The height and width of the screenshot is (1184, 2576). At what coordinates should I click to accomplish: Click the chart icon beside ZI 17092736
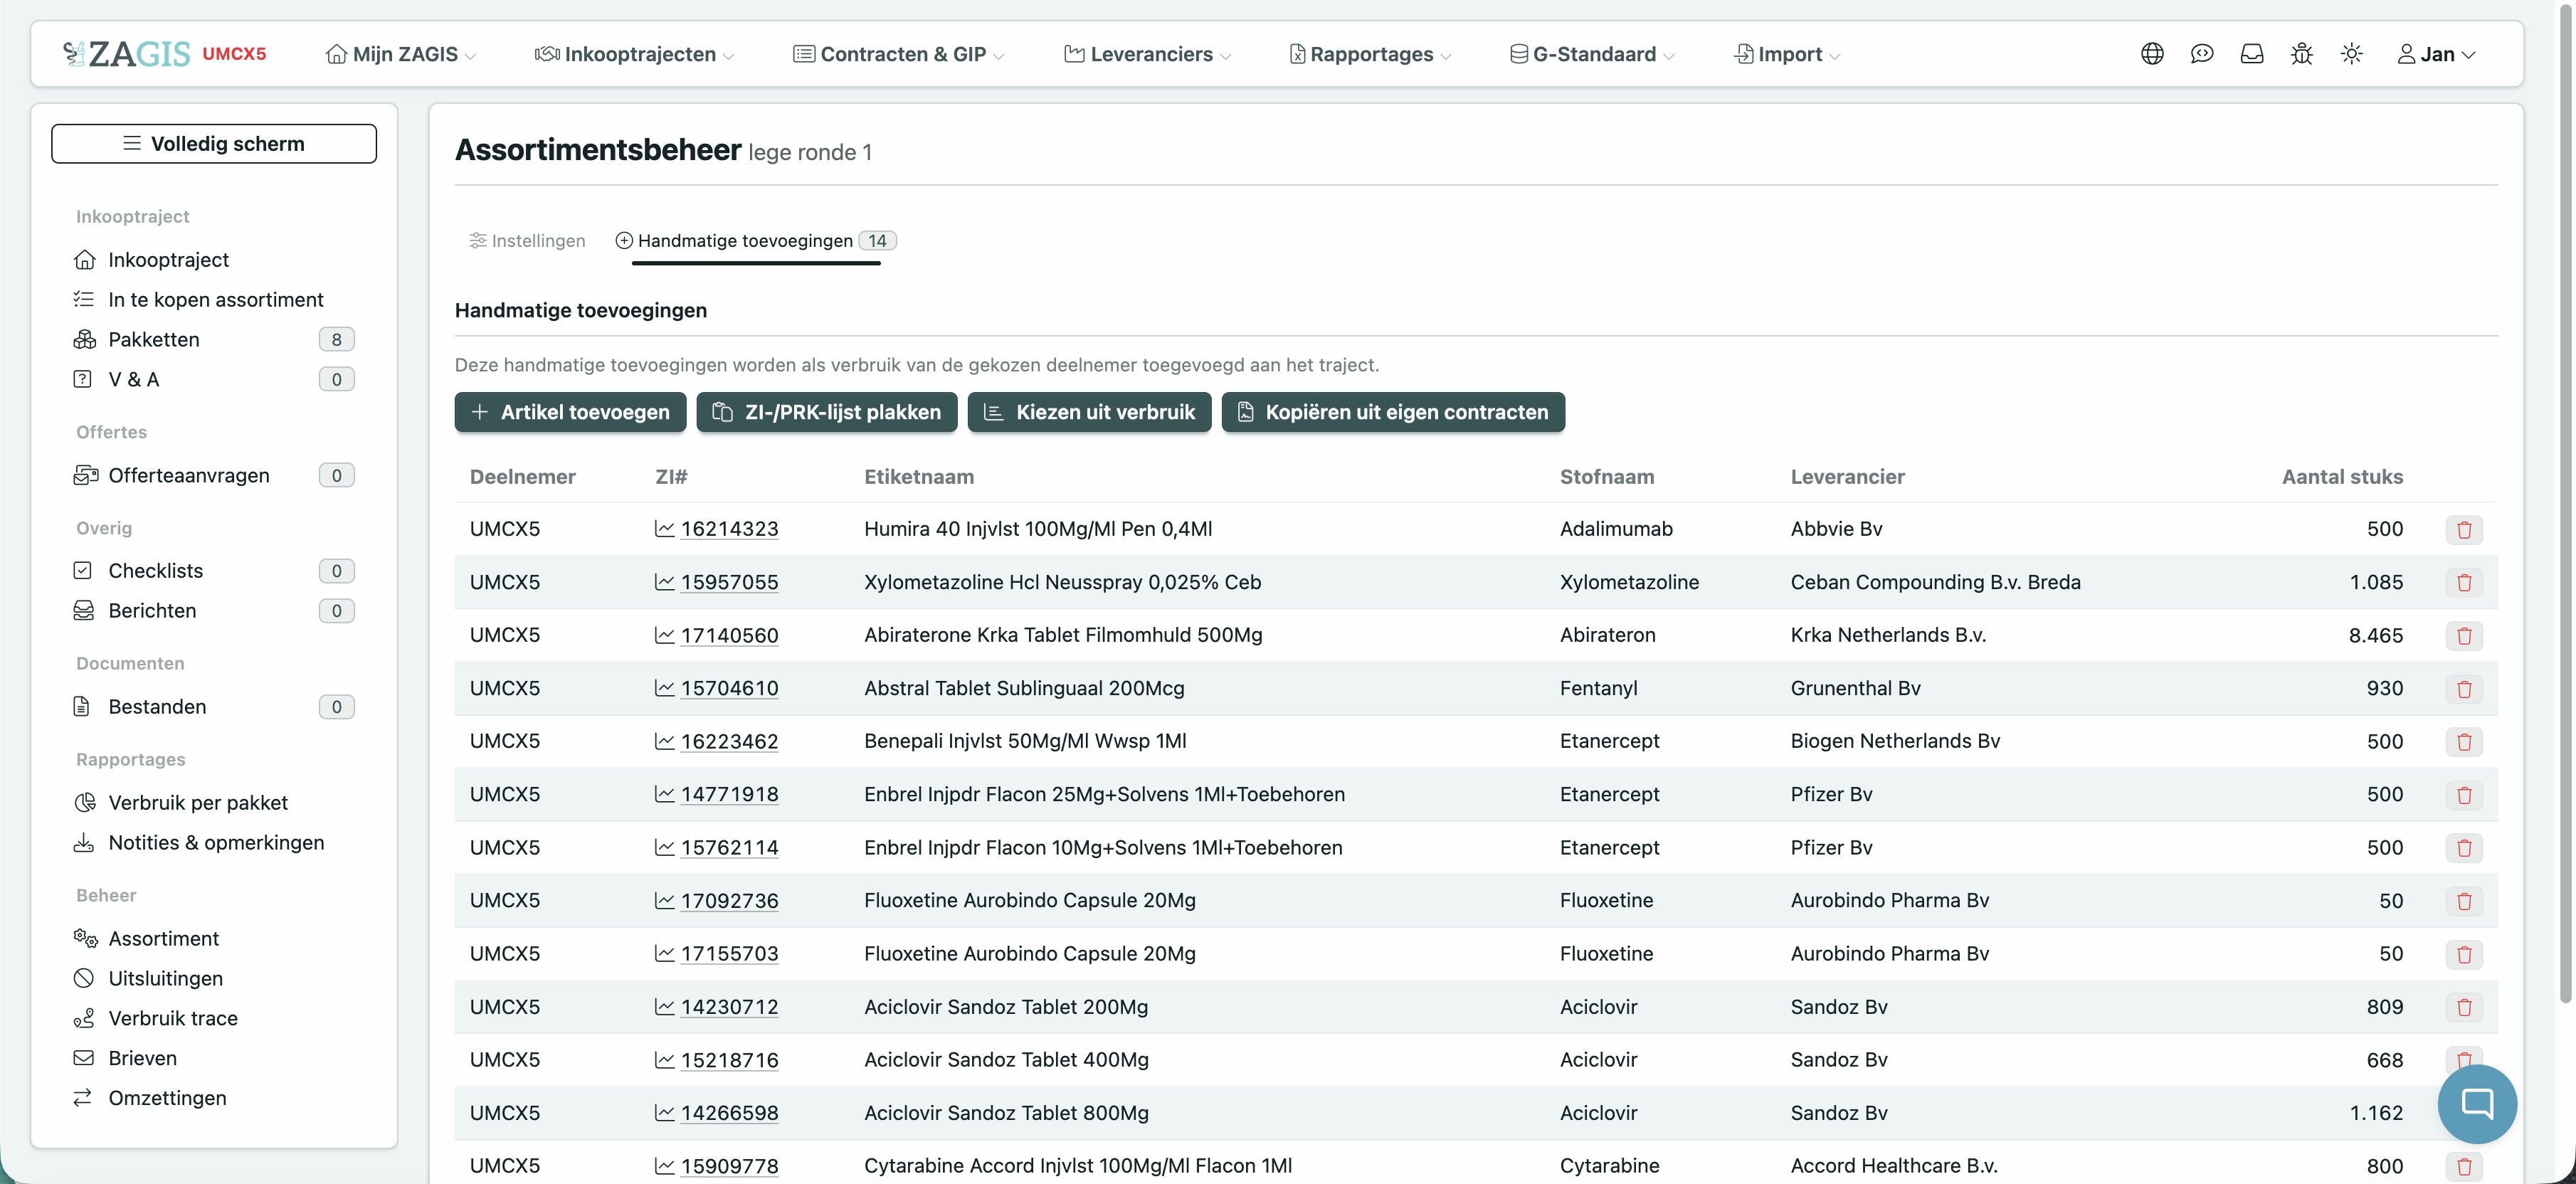pos(664,900)
